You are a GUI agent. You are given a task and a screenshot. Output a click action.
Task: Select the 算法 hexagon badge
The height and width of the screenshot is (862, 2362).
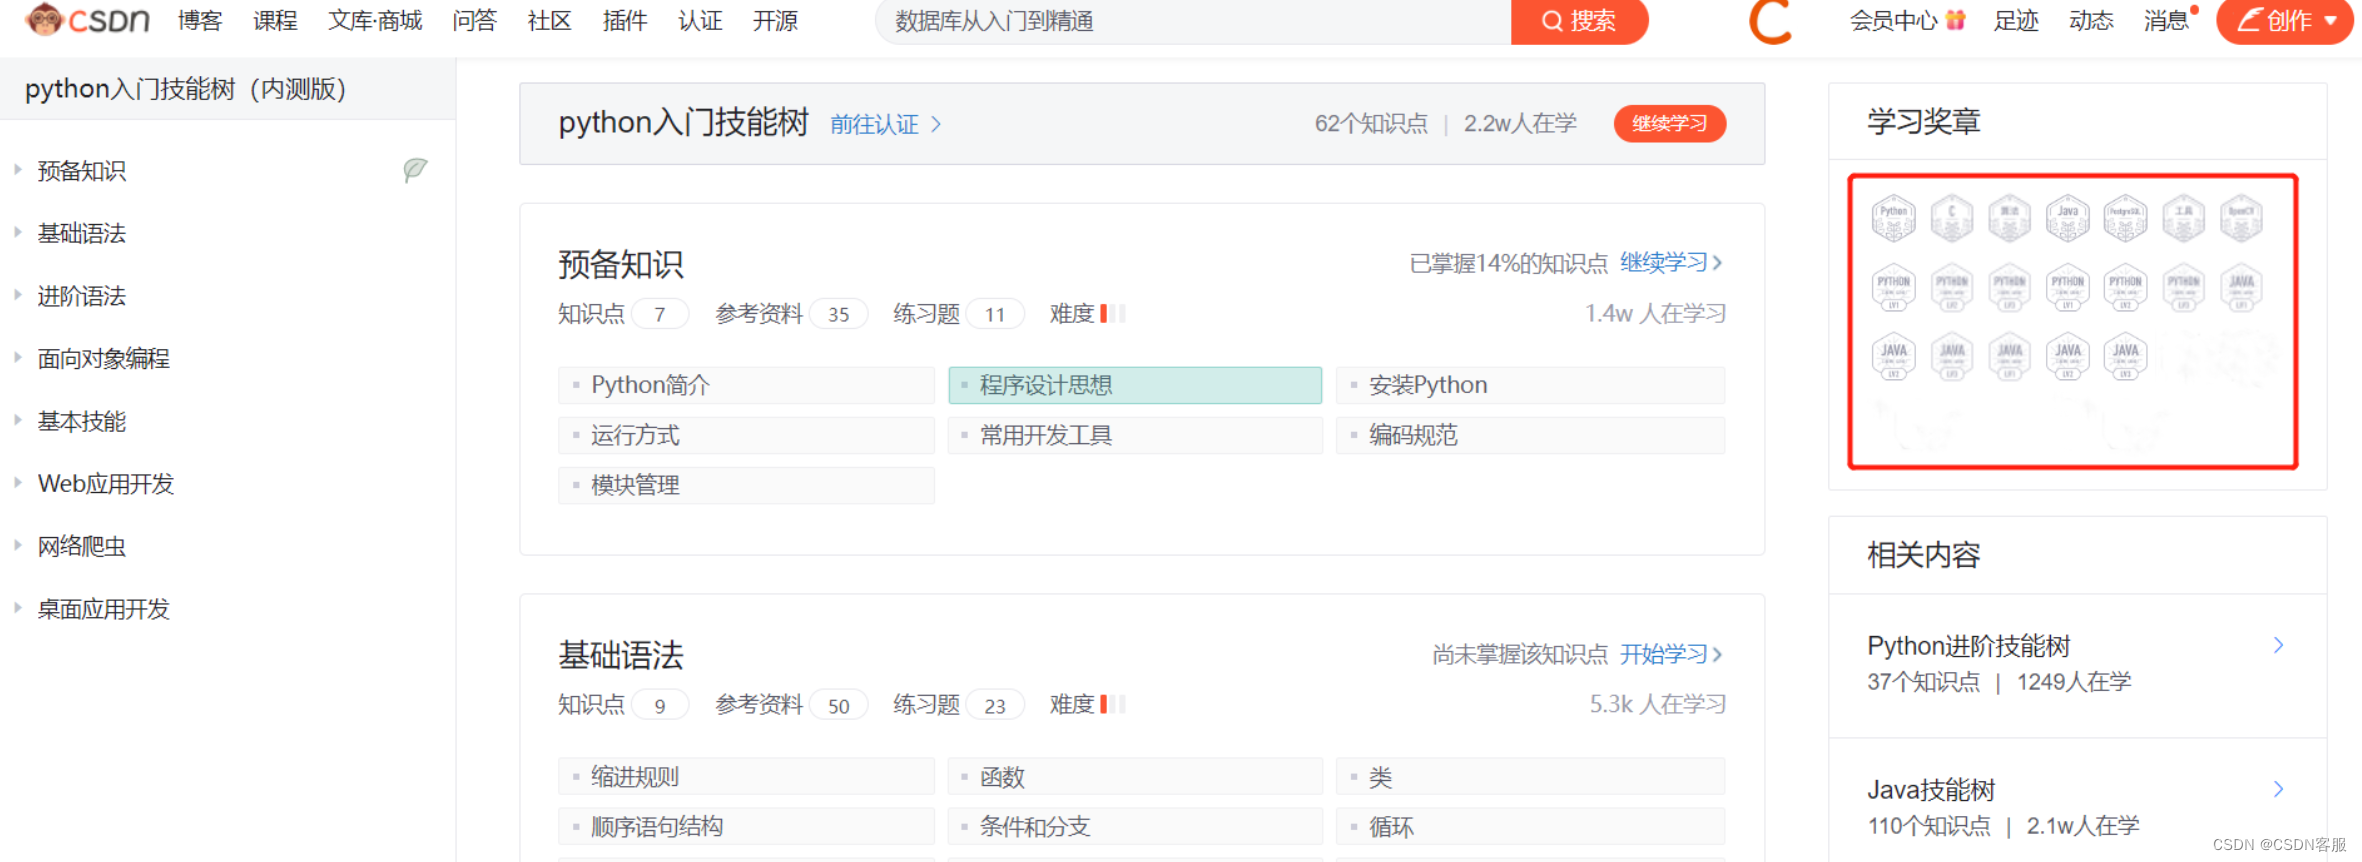[2009, 218]
